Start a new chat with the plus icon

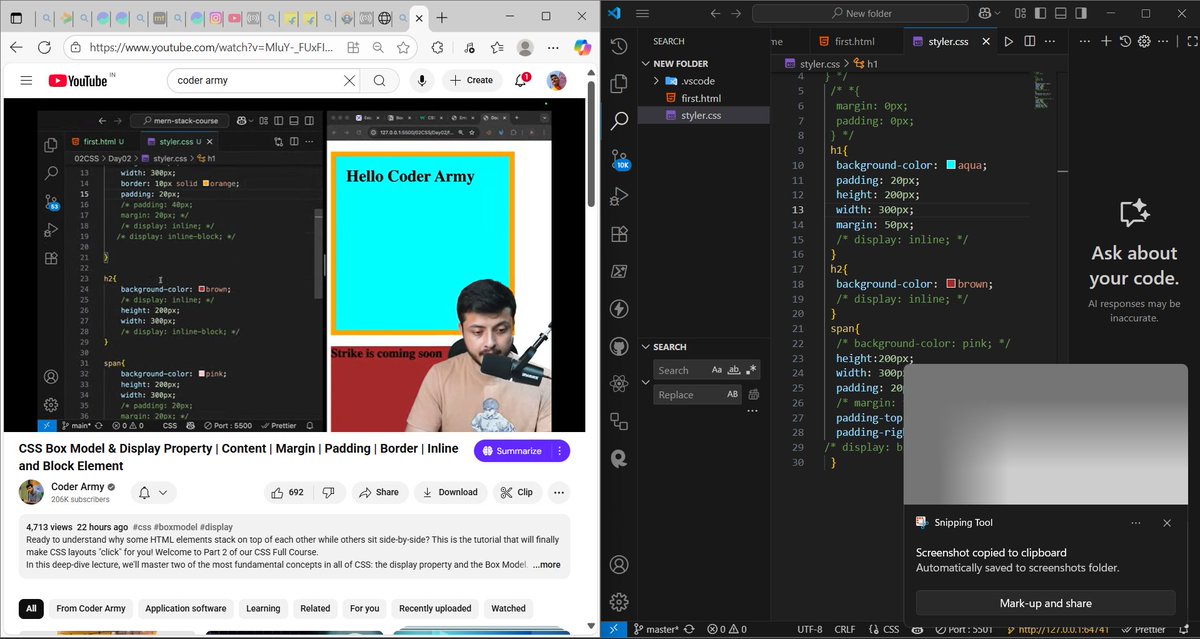click(x=1106, y=41)
